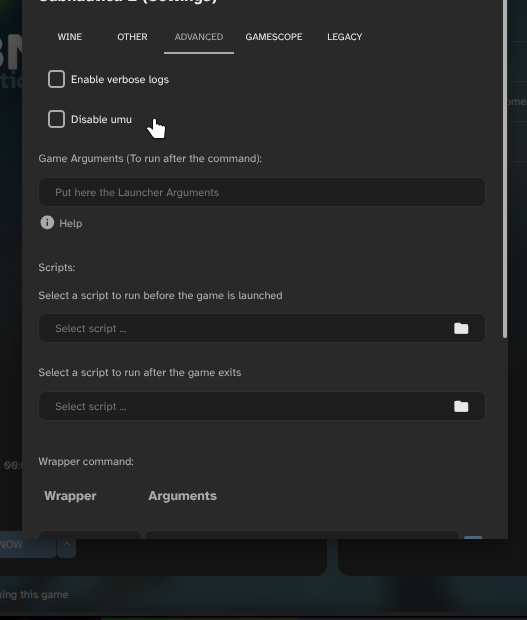Click the after-exit Select script field
Image resolution: width=527 pixels, height=620 pixels.
click(x=262, y=406)
